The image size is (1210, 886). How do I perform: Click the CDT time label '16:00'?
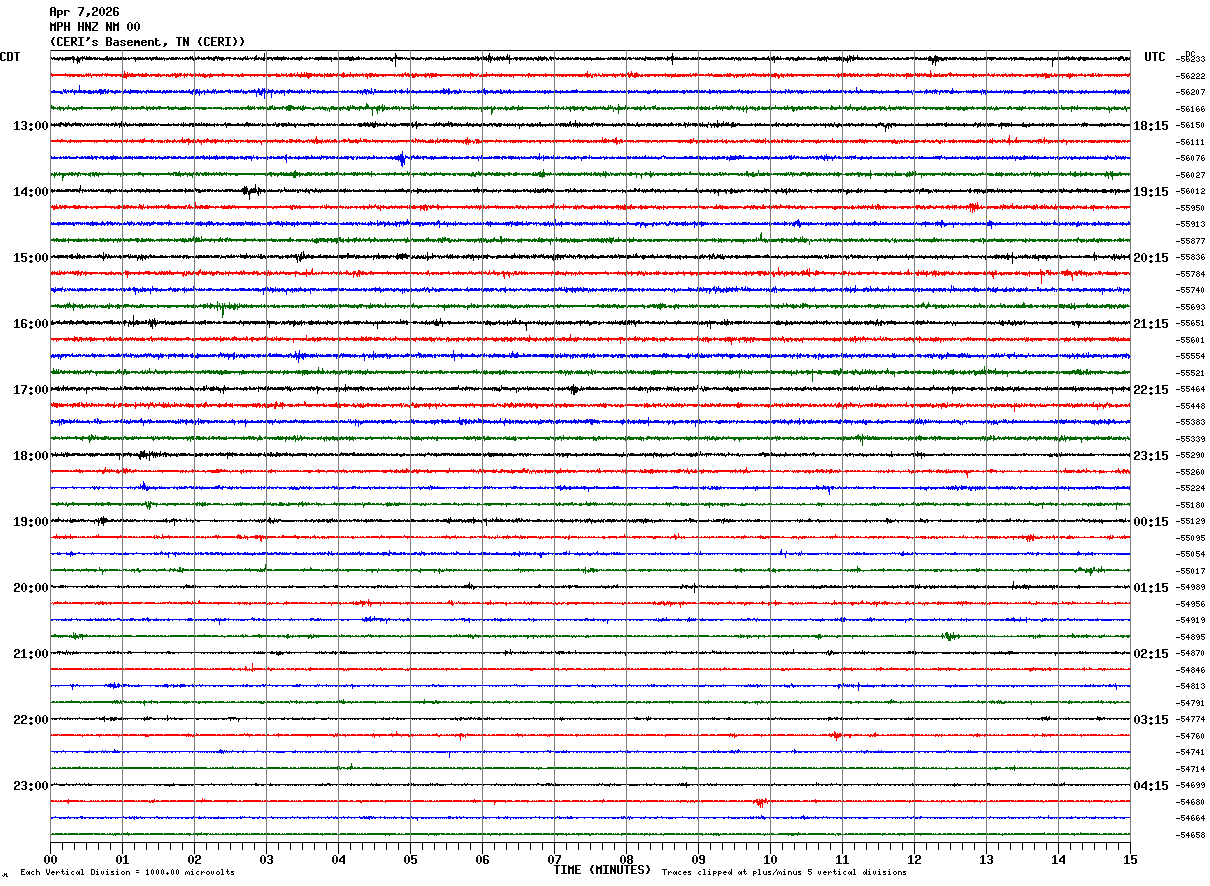coord(31,324)
